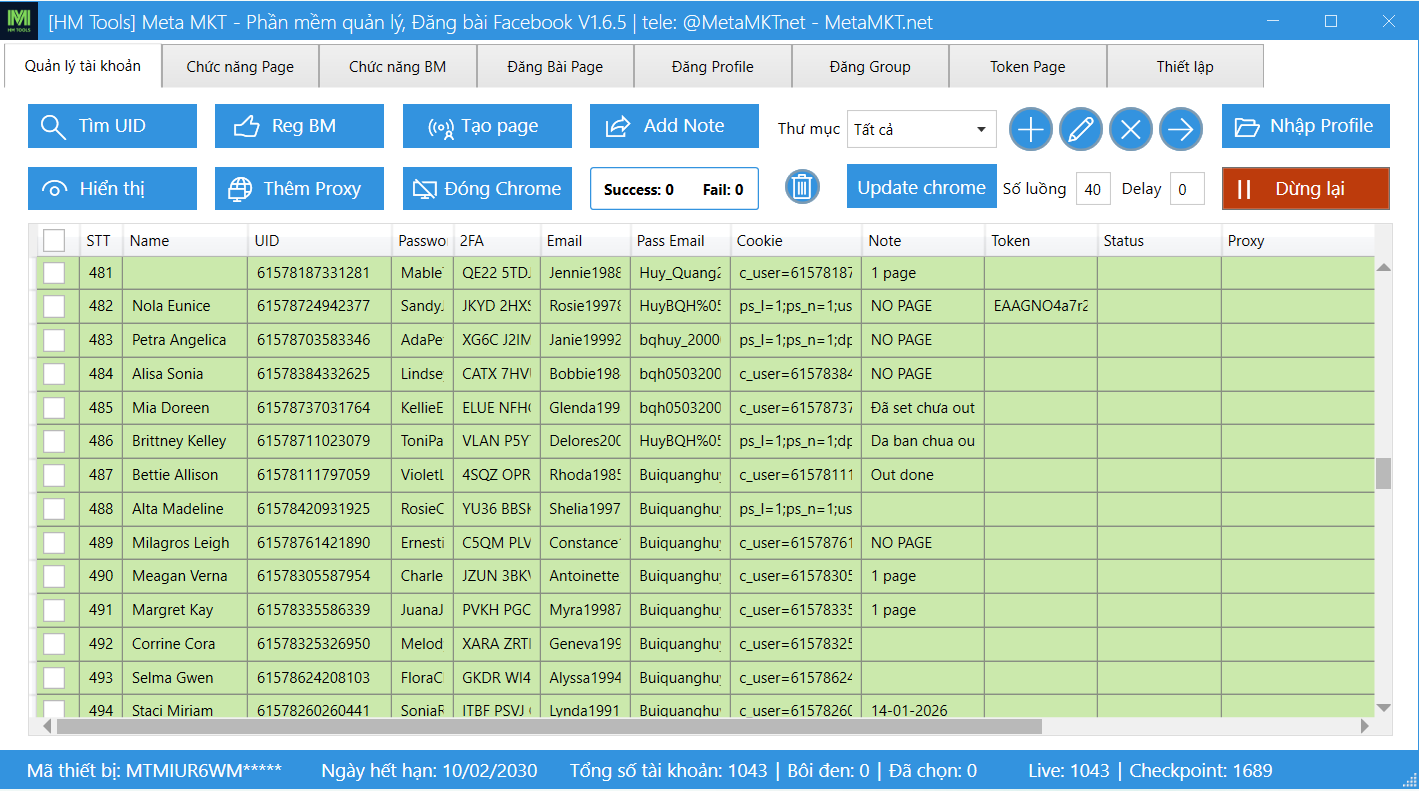Toggle the select-all checkbox in table header
The height and width of the screenshot is (791, 1419).
click(x=54, y=240)
